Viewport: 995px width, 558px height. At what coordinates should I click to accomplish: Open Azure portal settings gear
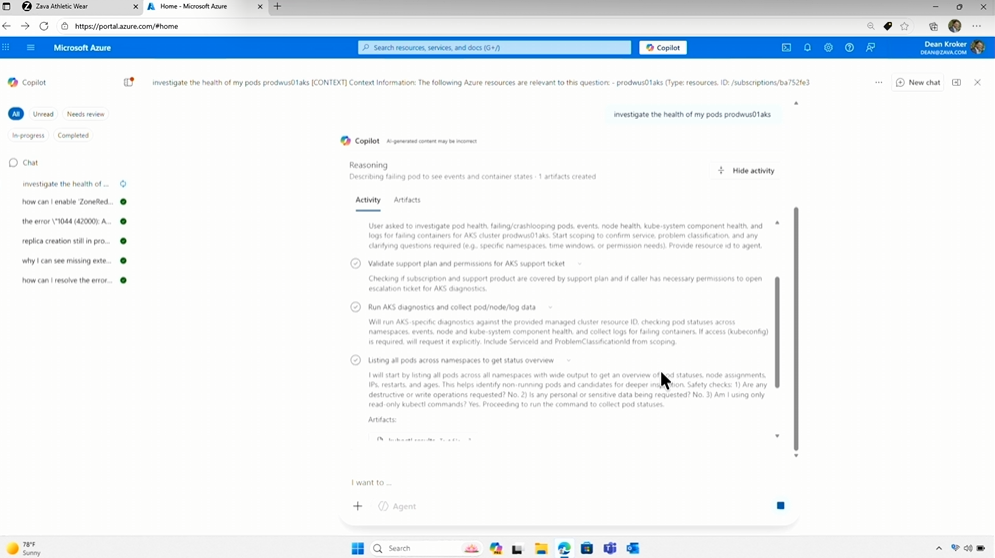coord(828,48)
